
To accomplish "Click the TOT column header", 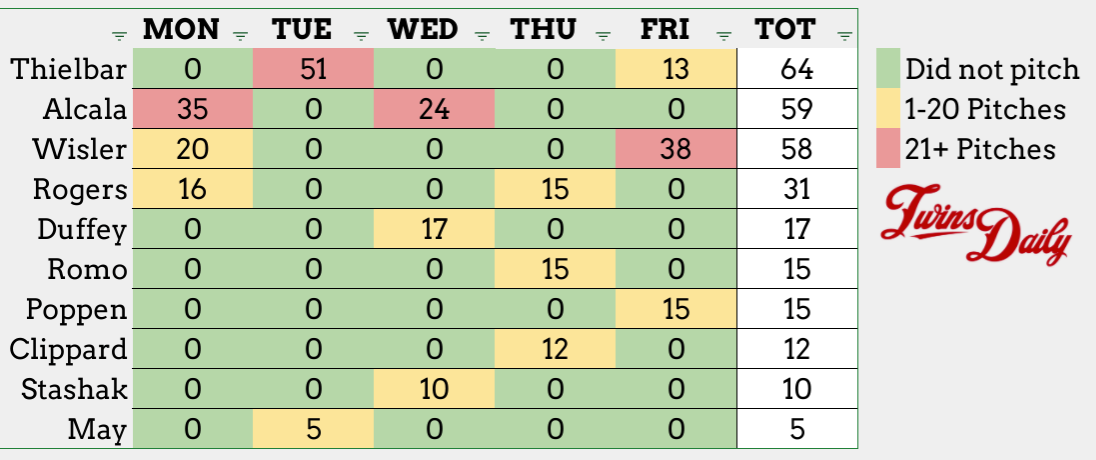I will [785, 29].
